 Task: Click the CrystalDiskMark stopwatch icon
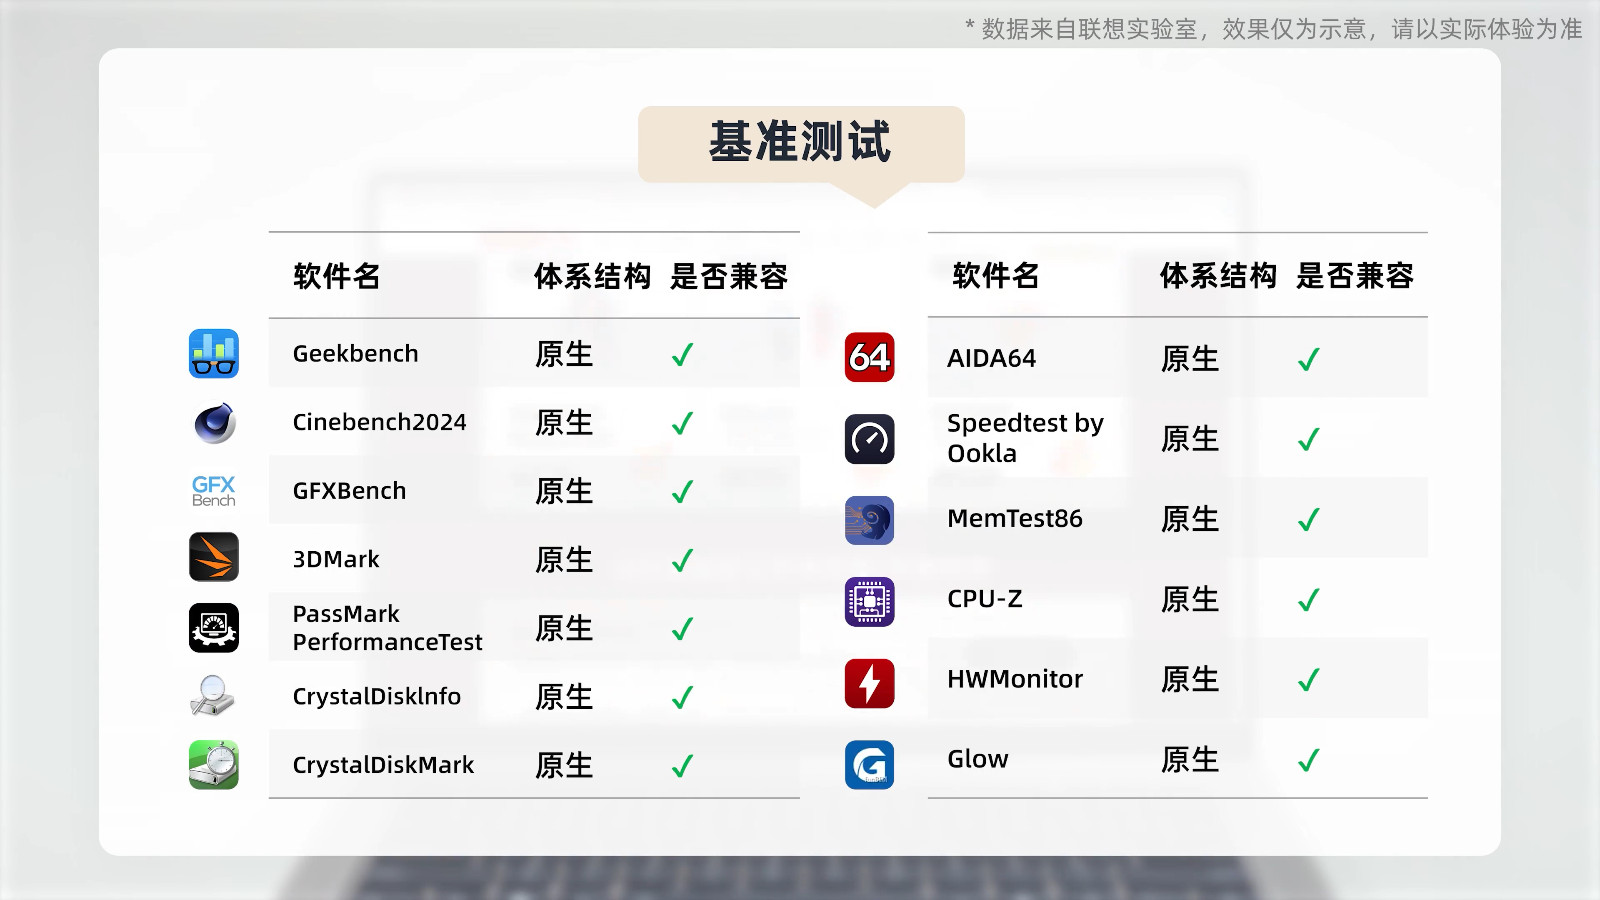coord(214,765)
